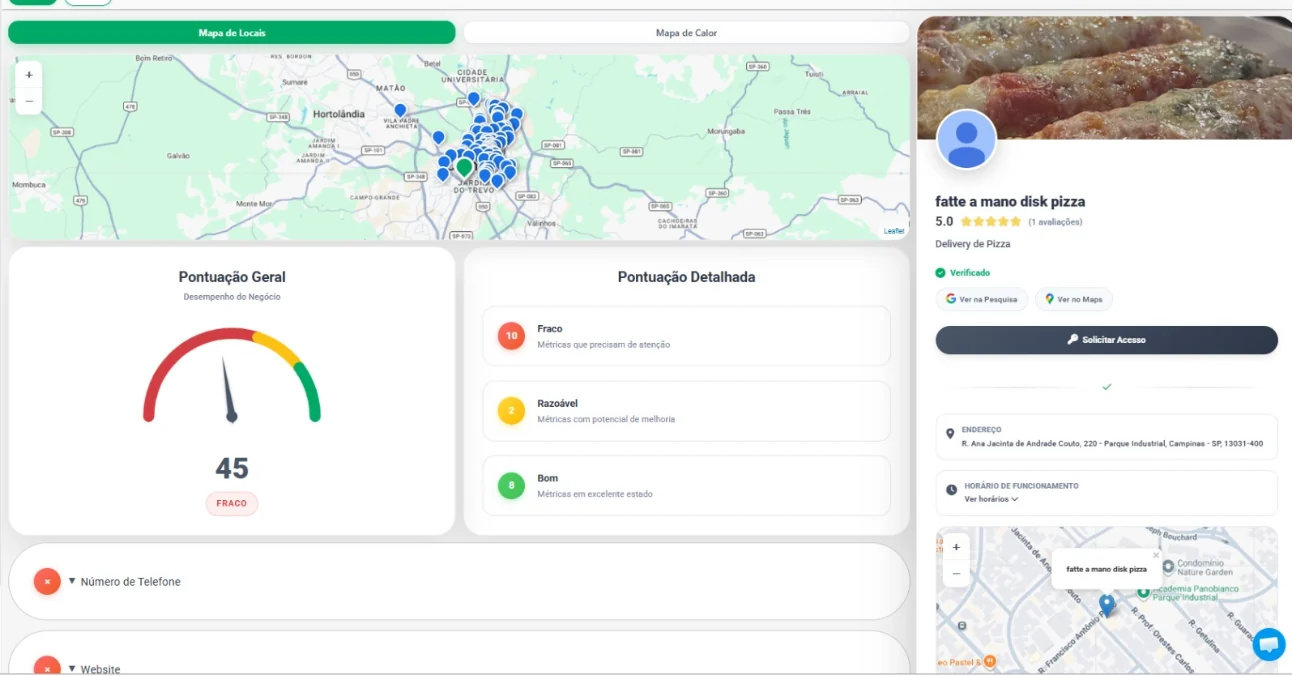Click the green 8 Bom badge
The width and height of the screenshot is (1294, 676).
tap(511, 486)
